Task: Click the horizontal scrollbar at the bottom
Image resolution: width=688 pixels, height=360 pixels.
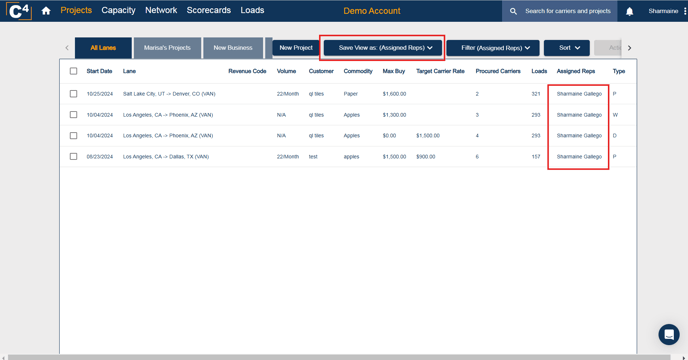Action: [339, 357]
